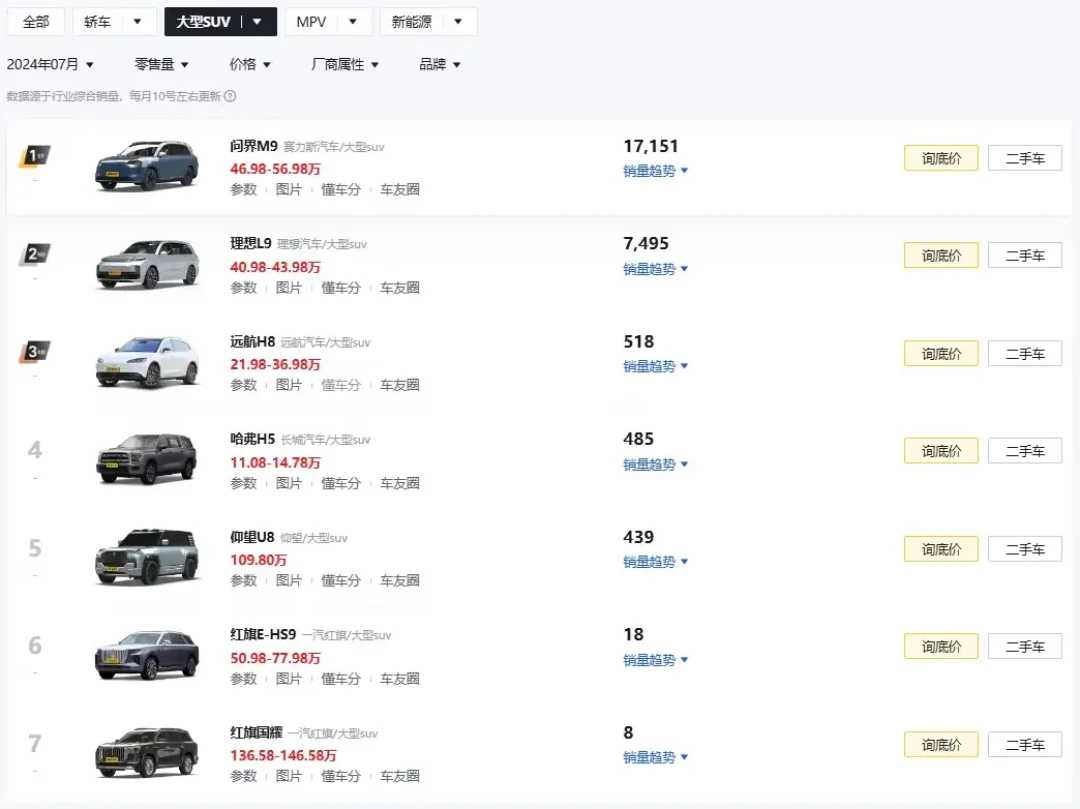This screenshot has width=1080, height=809.
Task: Click 二手车 button for 问界M9
Action: (1025, 158)
